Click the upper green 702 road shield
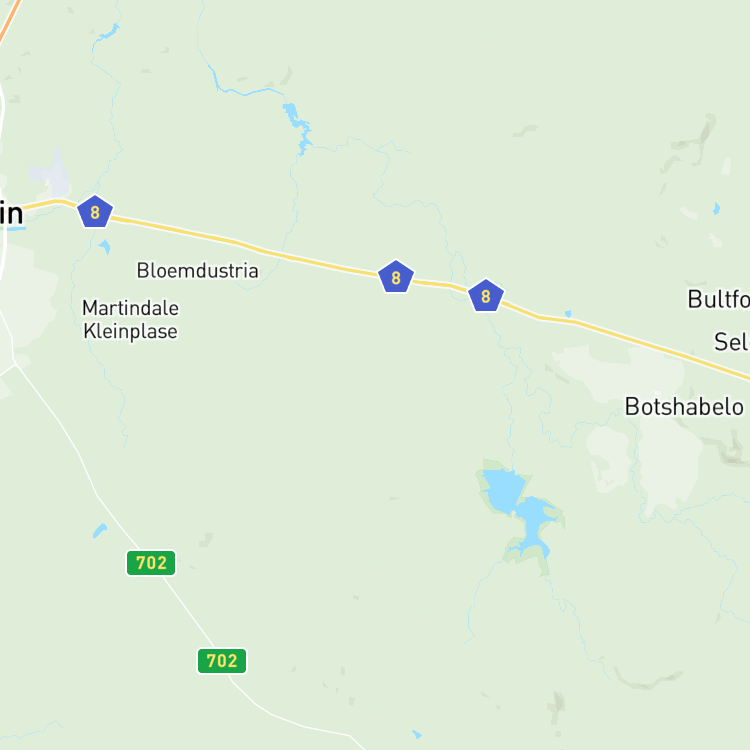Viewport: 750px width, 750px height. tap(151, 563)
